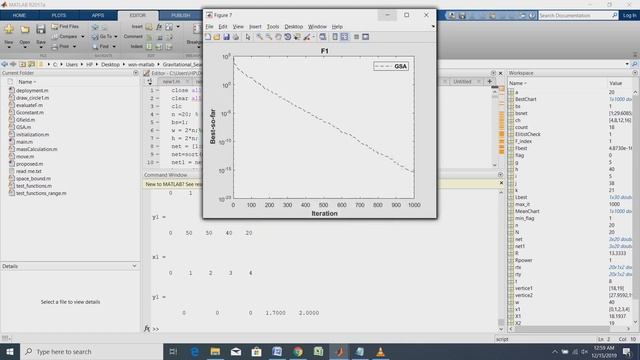Dismiss the New to MATLAB banner
The width and height of the screenshot is (640, 360).
501,183
